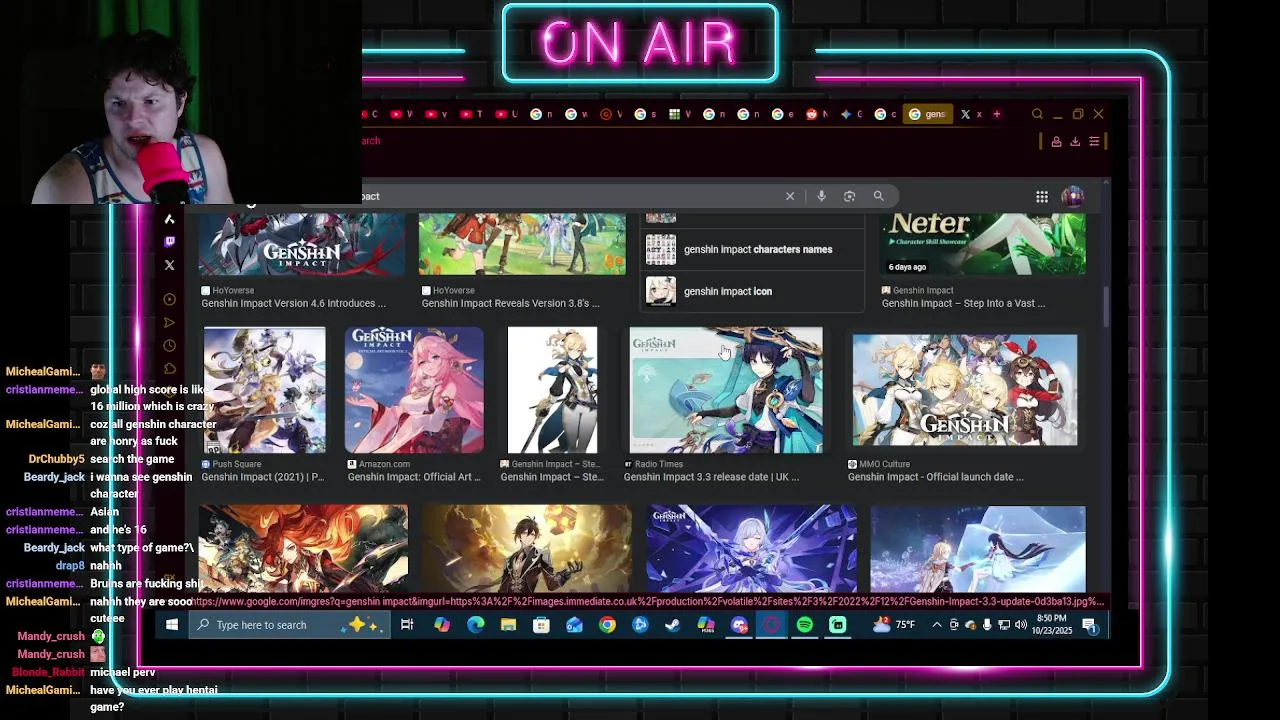This screenshot has height=720, width=1280.
Task: Open 'Genshin Impact 3.3 release date' caption link
Action: click(x=711, y=477)
